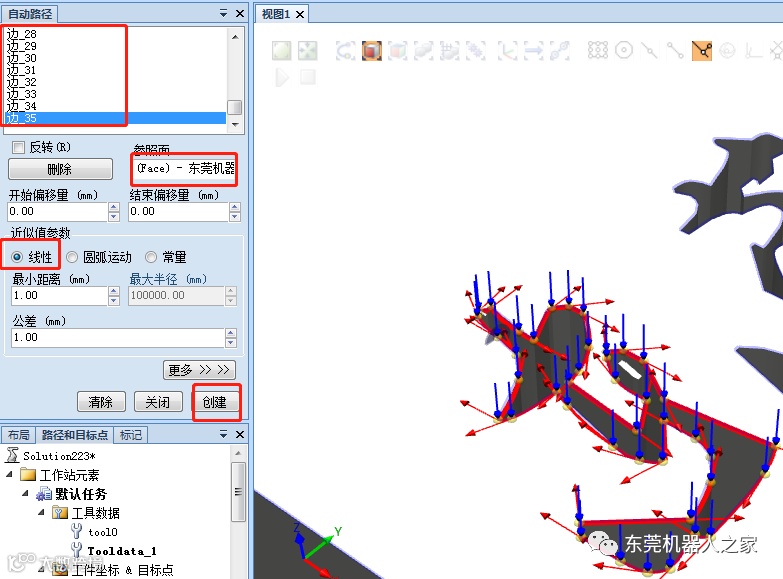
Task: Click the 默认任务 task icon
Action: 44,494
